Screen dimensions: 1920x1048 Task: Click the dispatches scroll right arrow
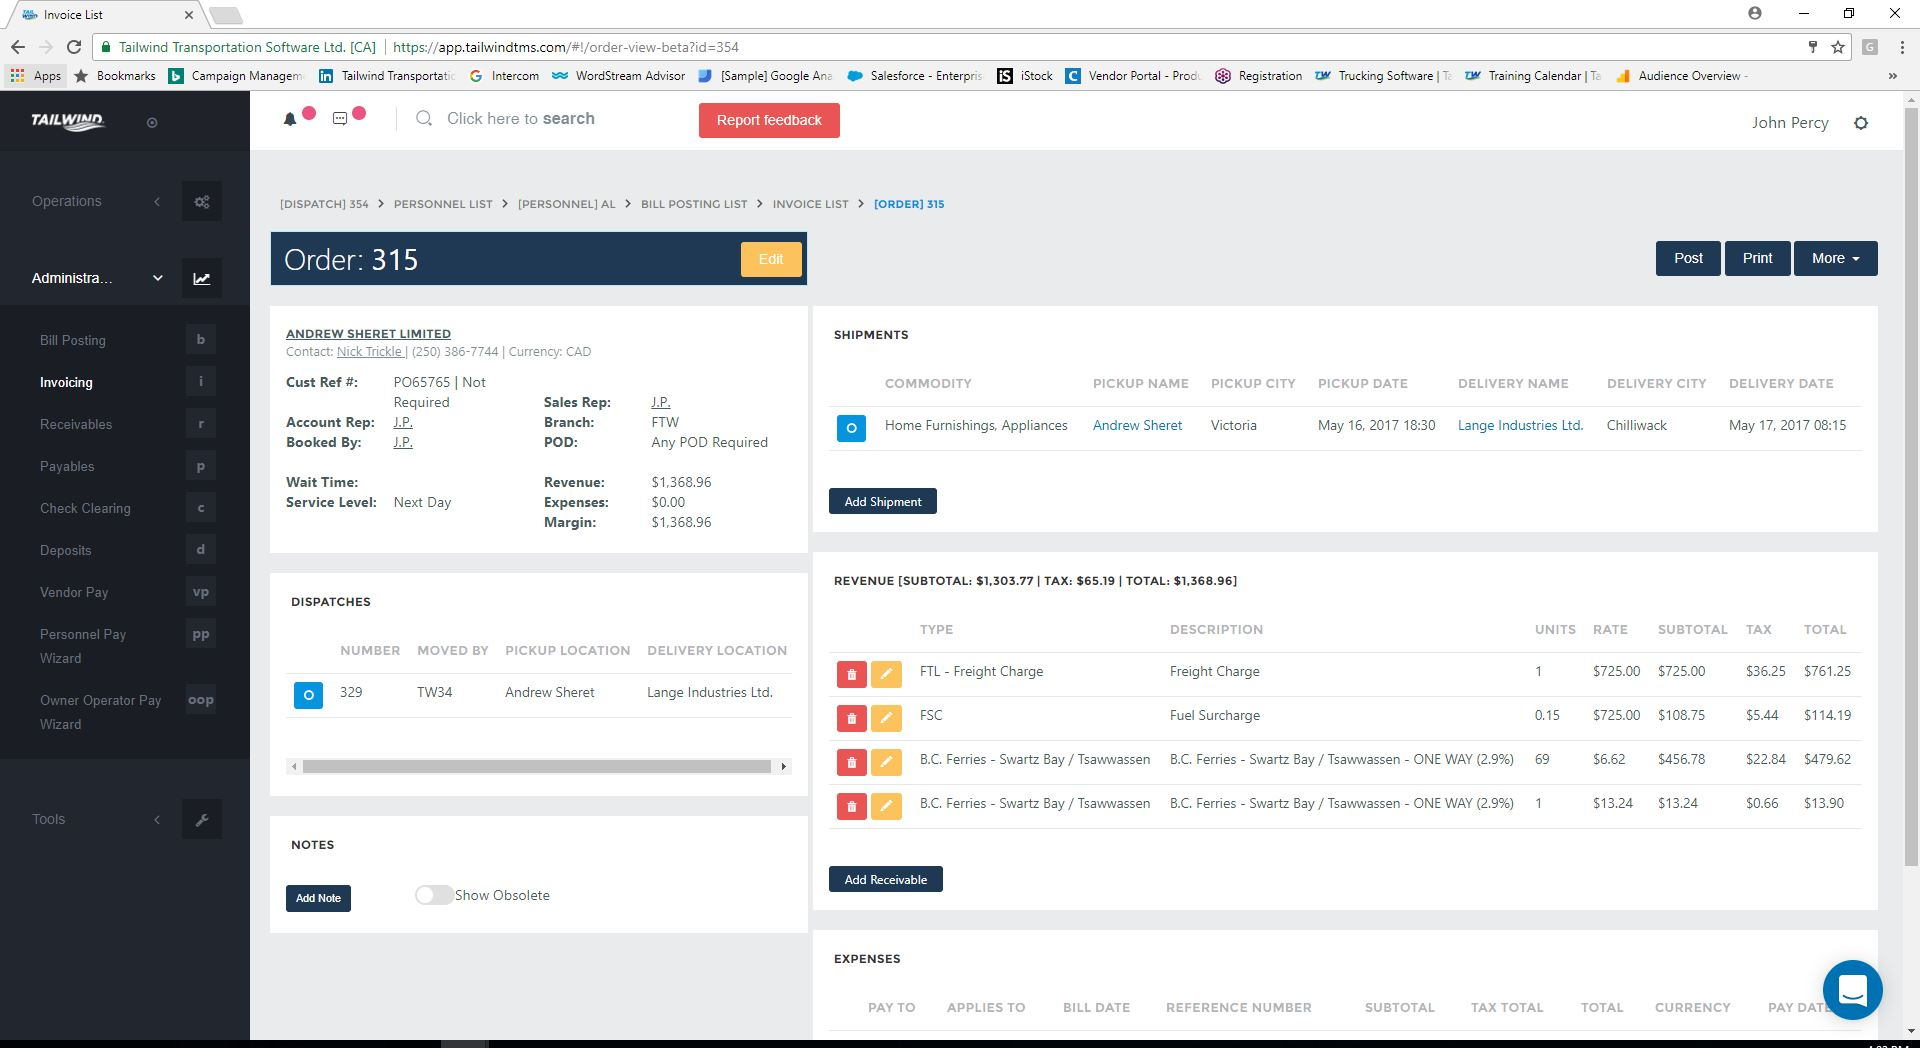(x=784, y=767)
